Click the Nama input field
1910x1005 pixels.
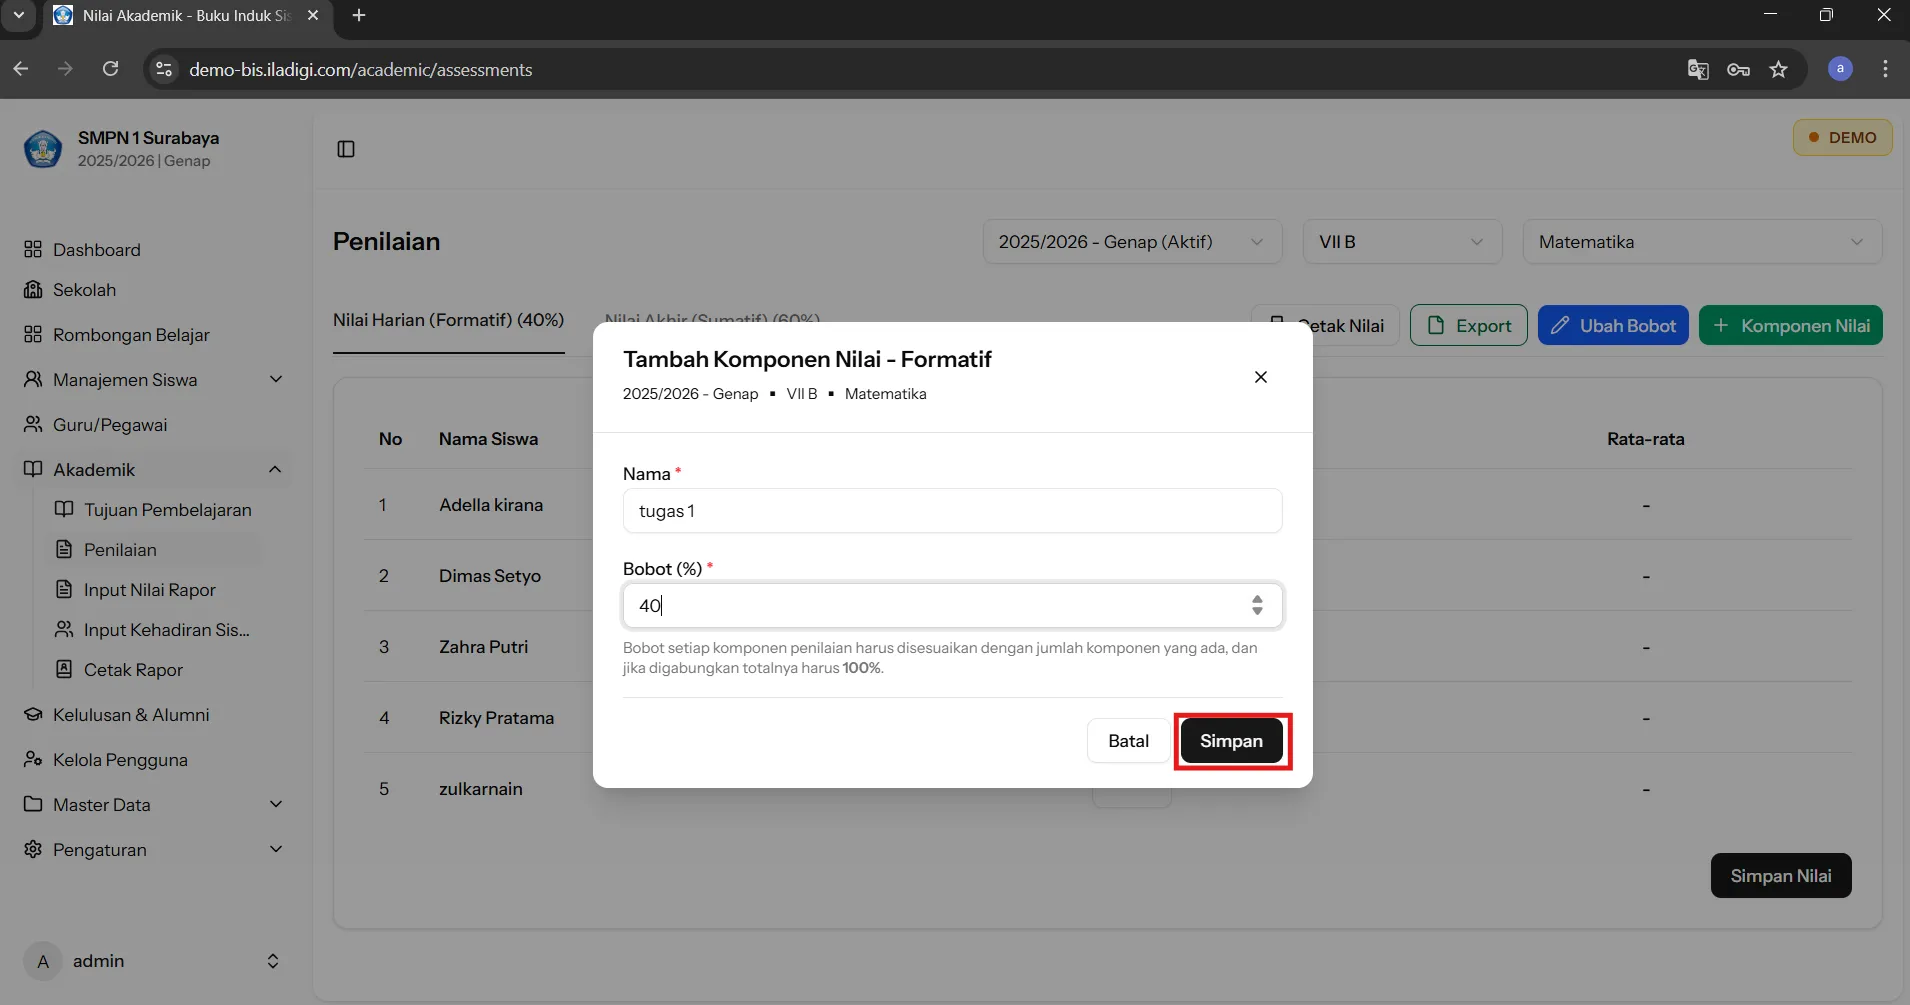pos(952,511)
